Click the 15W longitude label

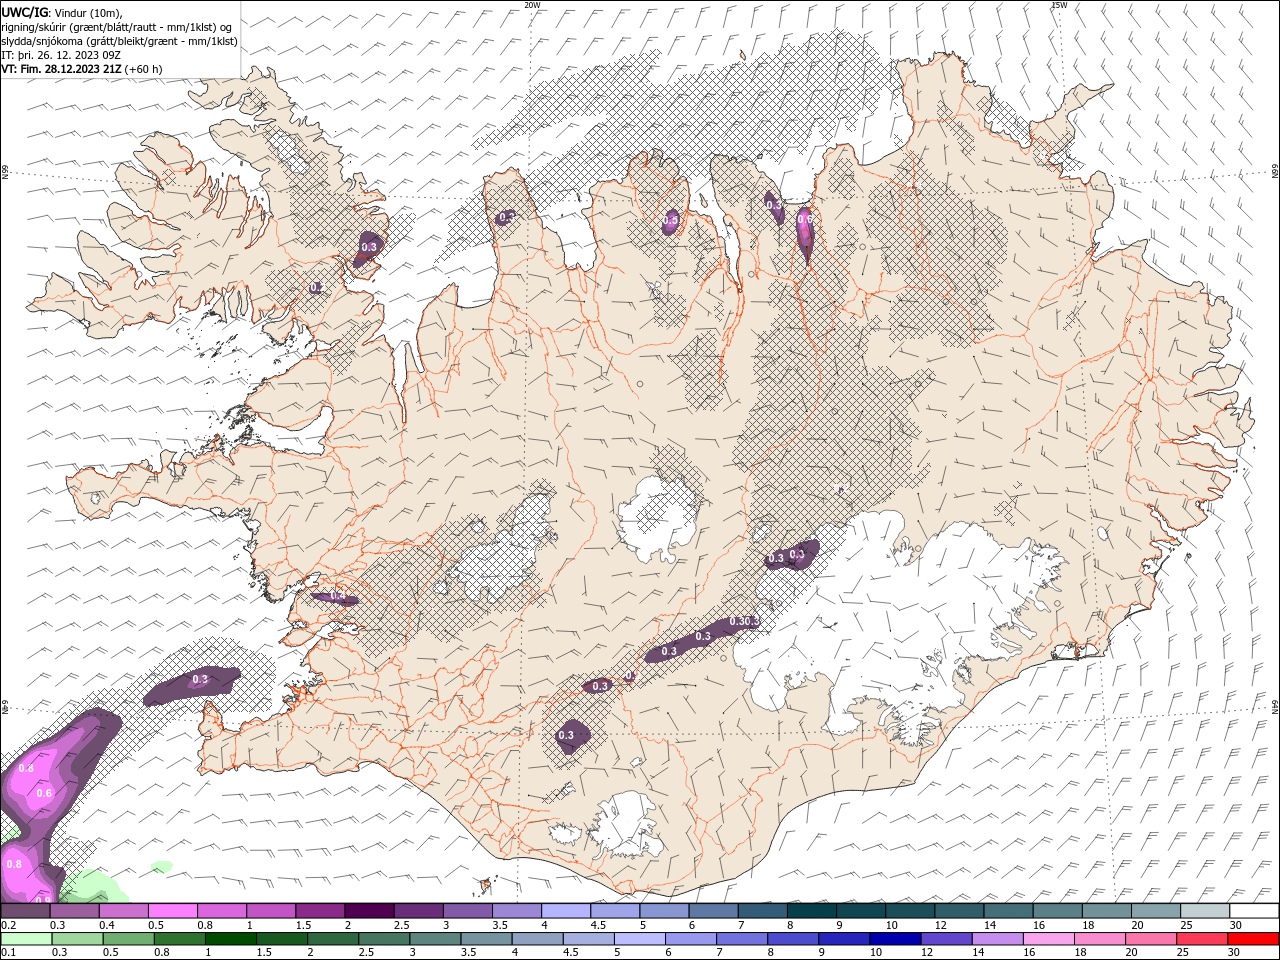[1059, 5]
